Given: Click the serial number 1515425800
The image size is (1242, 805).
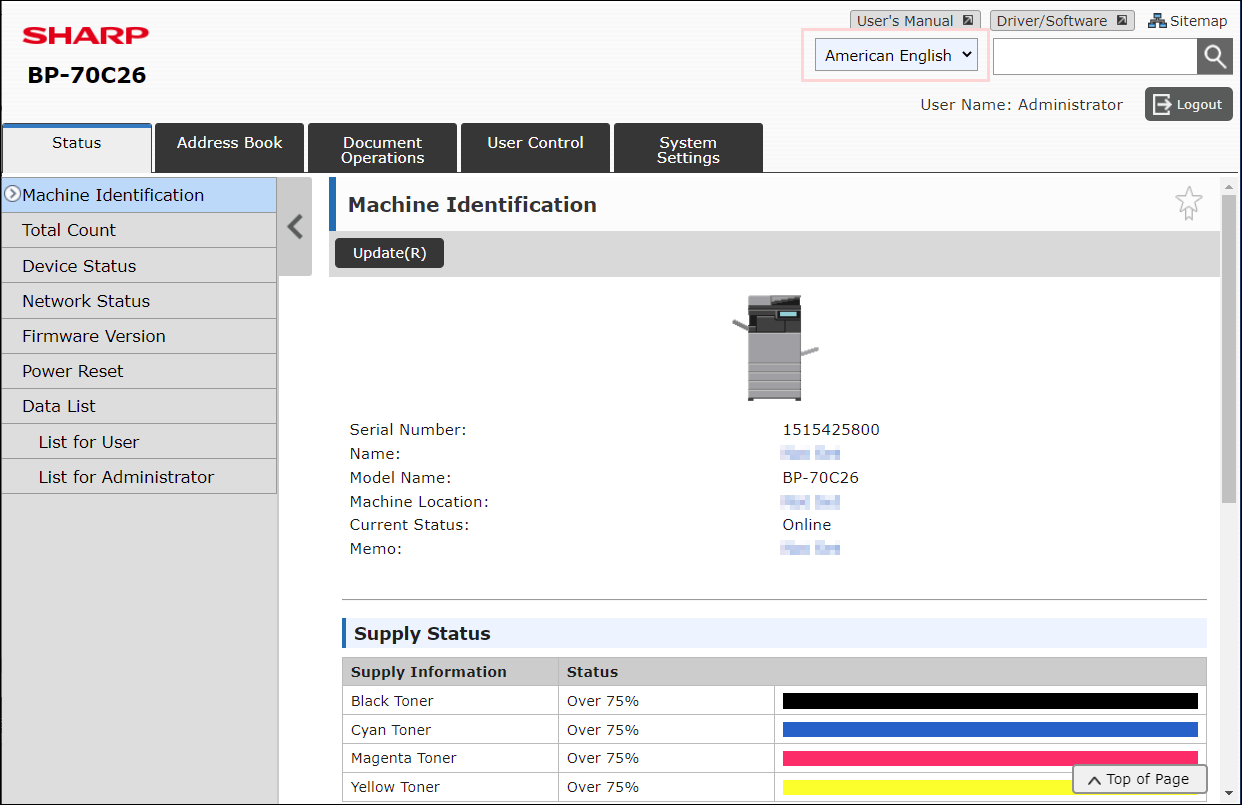Looking at the screenshot, I should pyautogui.click(x=831, y=430).
